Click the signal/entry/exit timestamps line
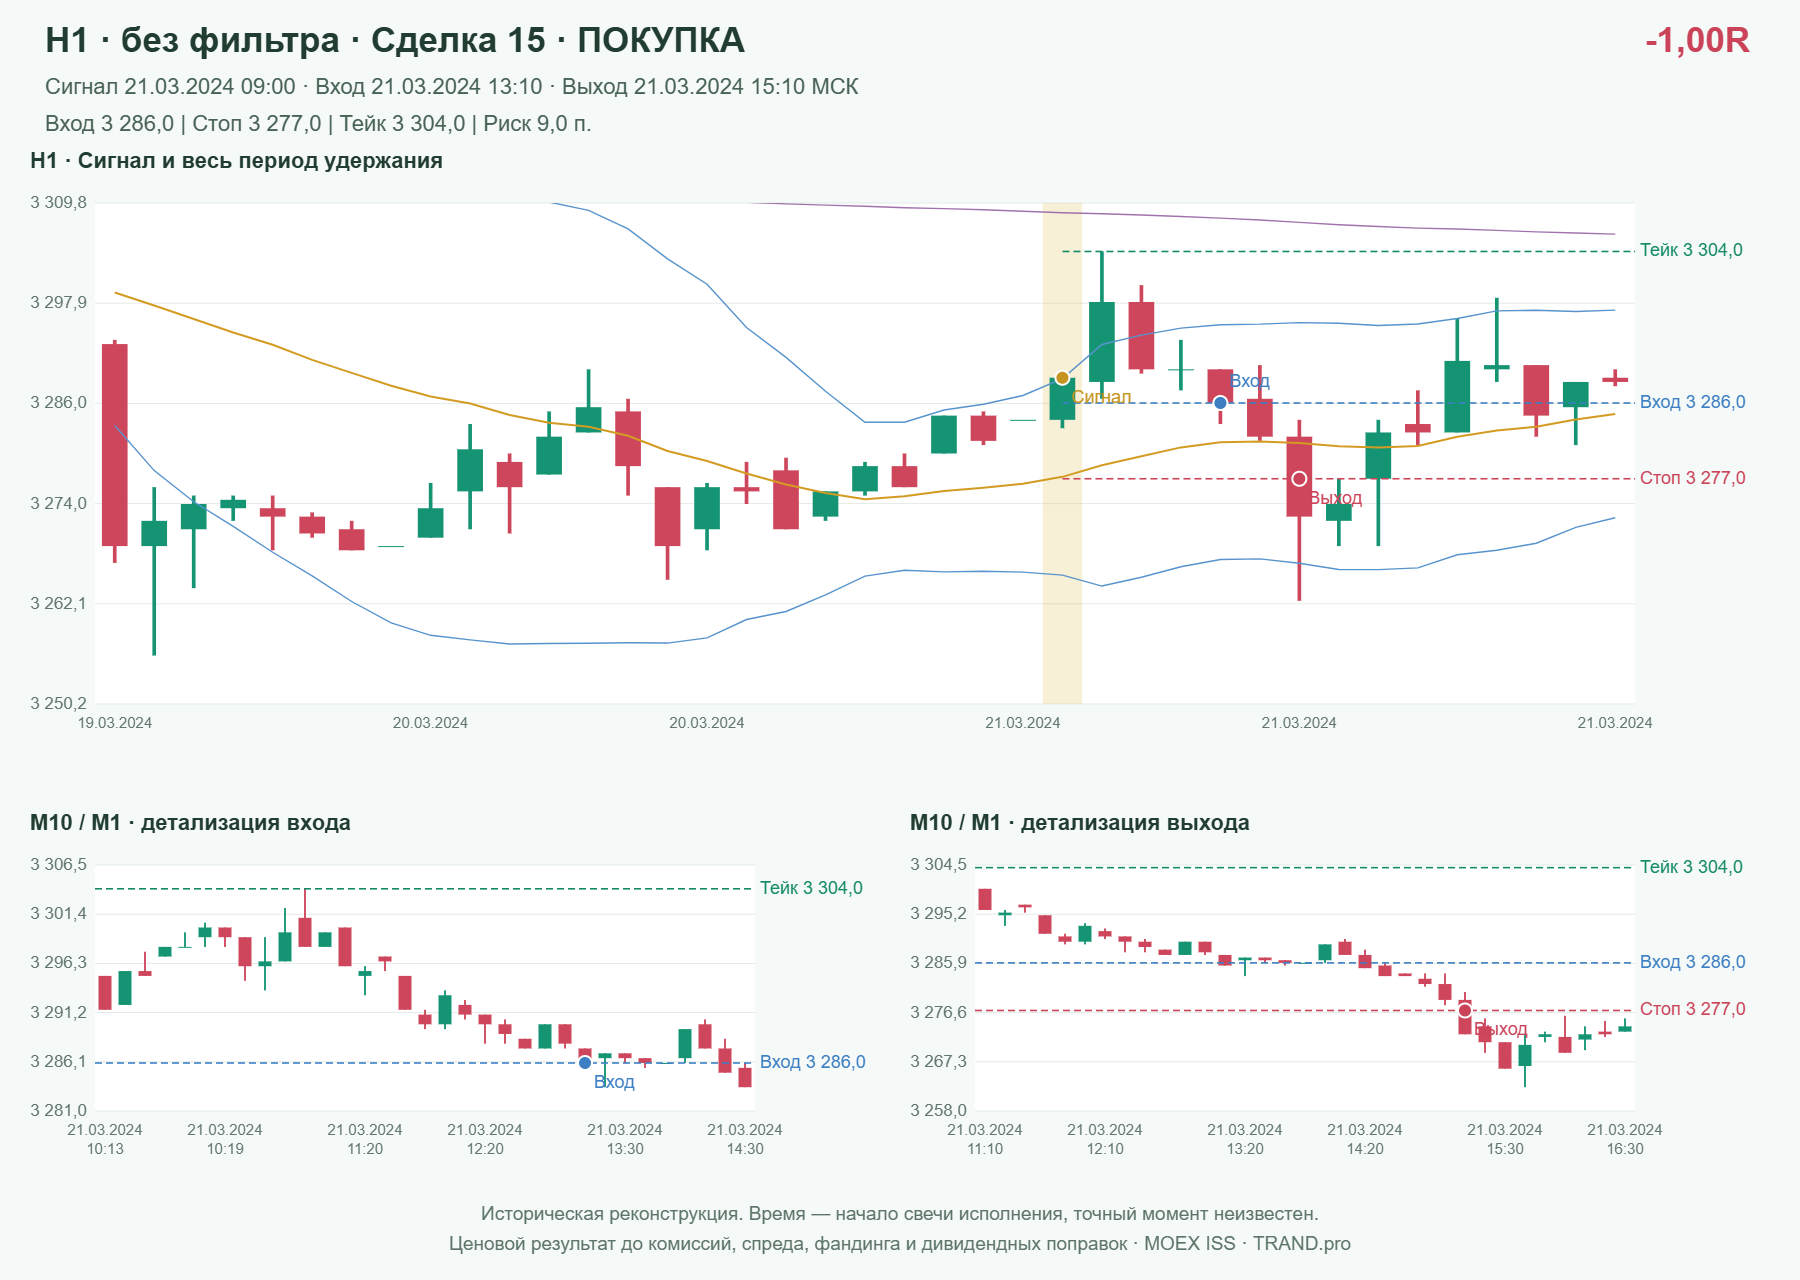 [x=452, y=87]
